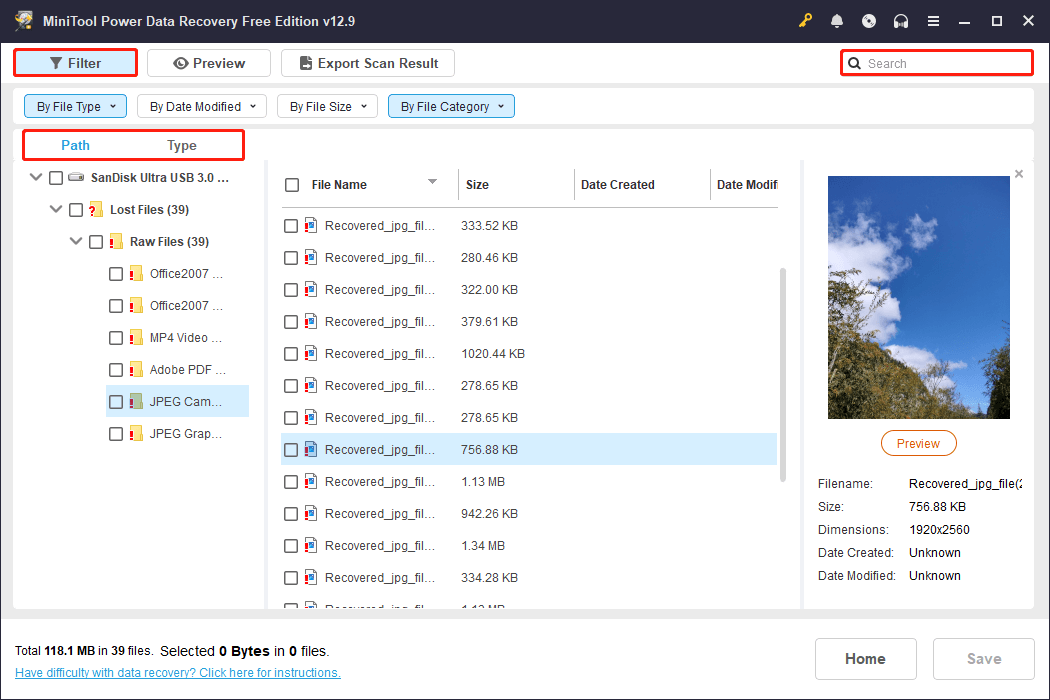Switch to the Path tab
This screenshot has width=1050, height=700.
click(x=75, y=145)
